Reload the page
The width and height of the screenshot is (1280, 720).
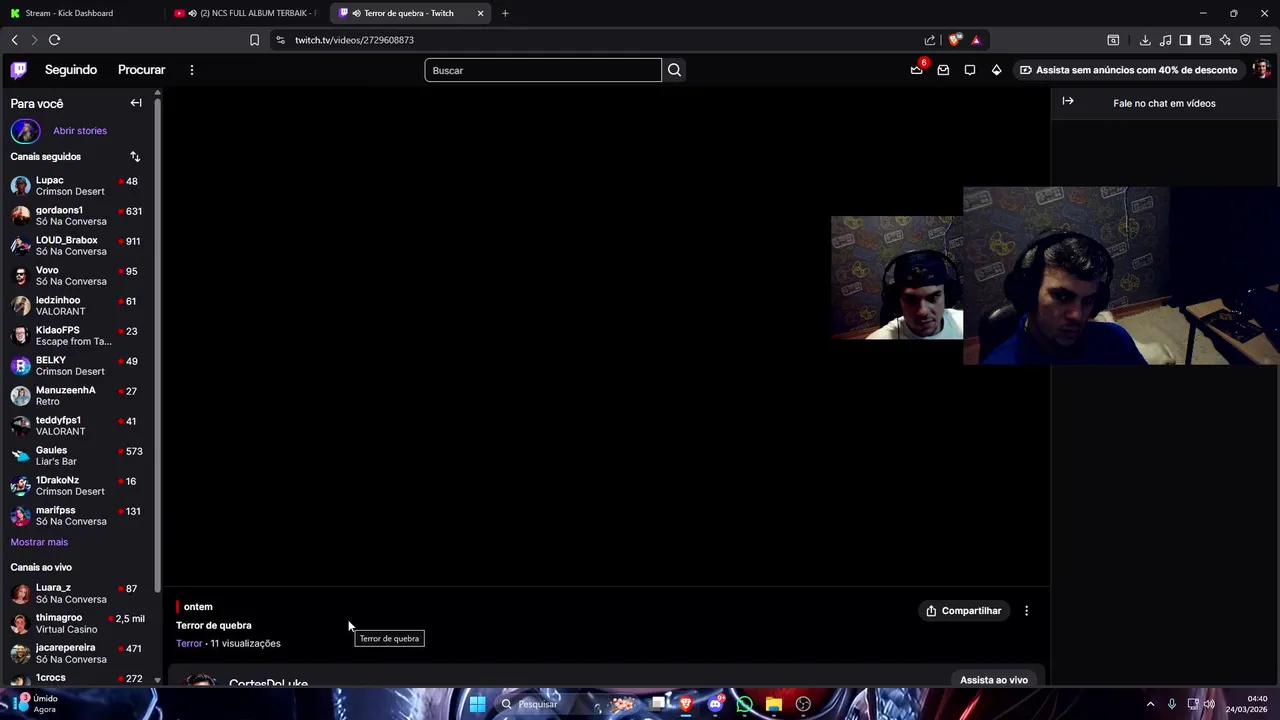click(54, 40)
